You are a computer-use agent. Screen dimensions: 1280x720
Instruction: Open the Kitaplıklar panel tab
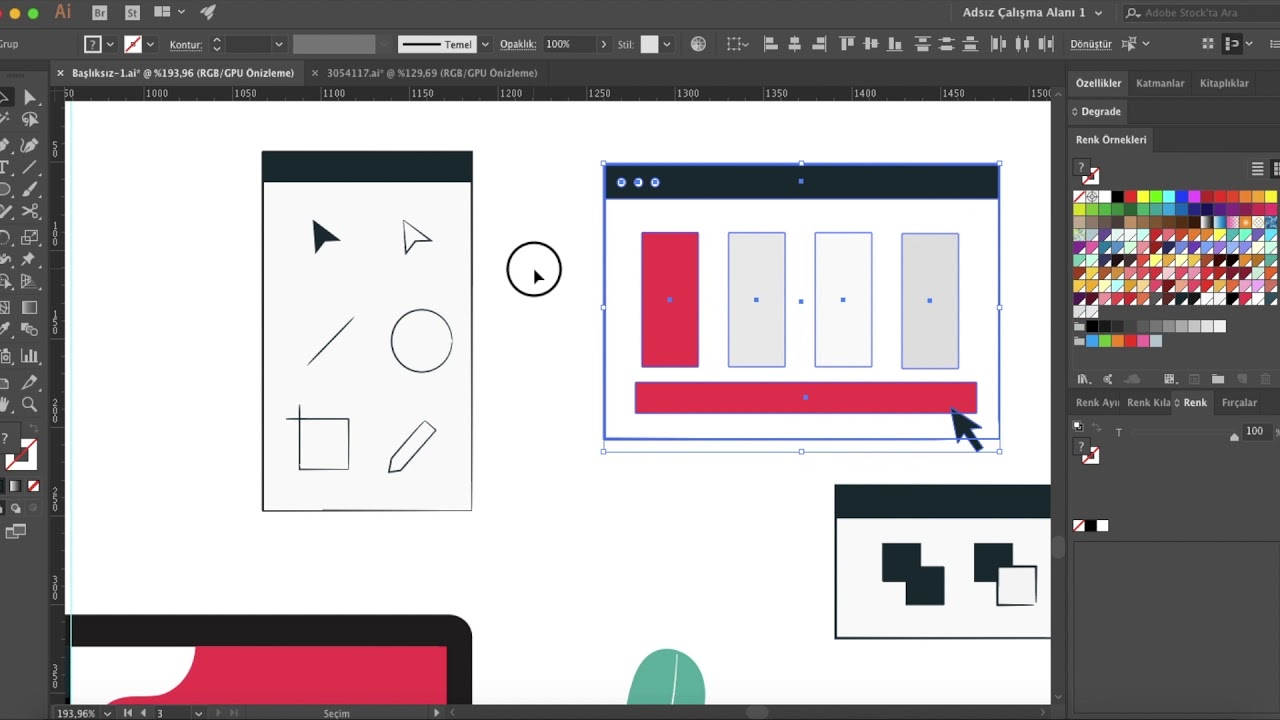(1224, 83)
